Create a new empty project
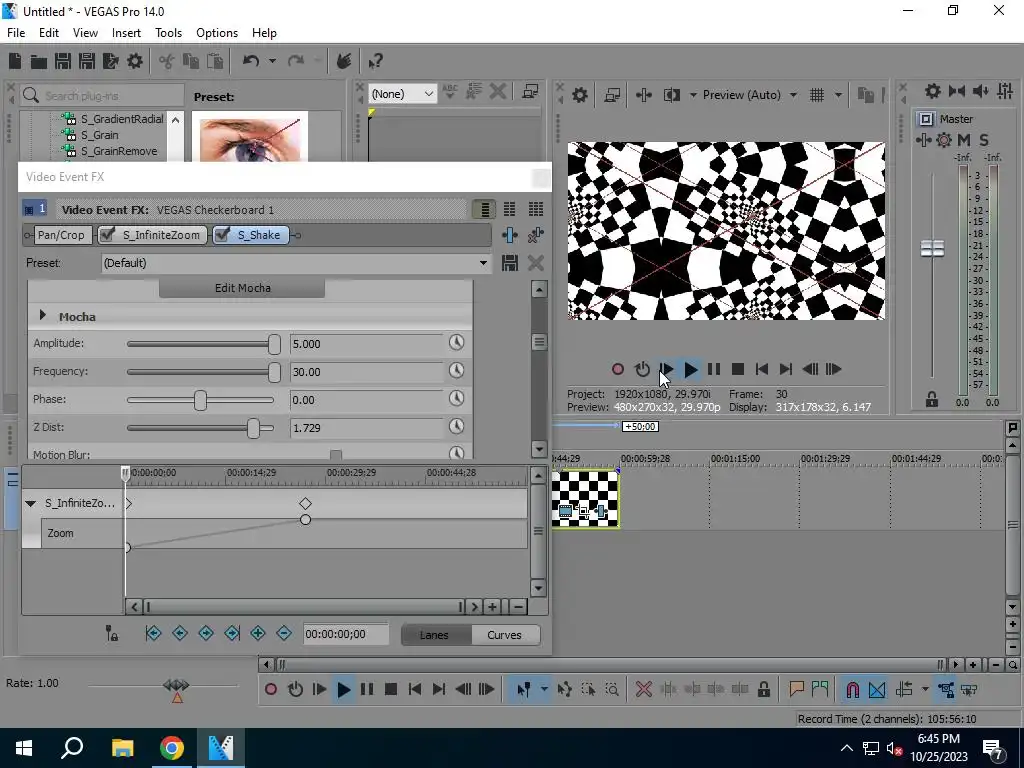Image resolution: width=1024 pixels, height=768 pixels. point(15,61)
